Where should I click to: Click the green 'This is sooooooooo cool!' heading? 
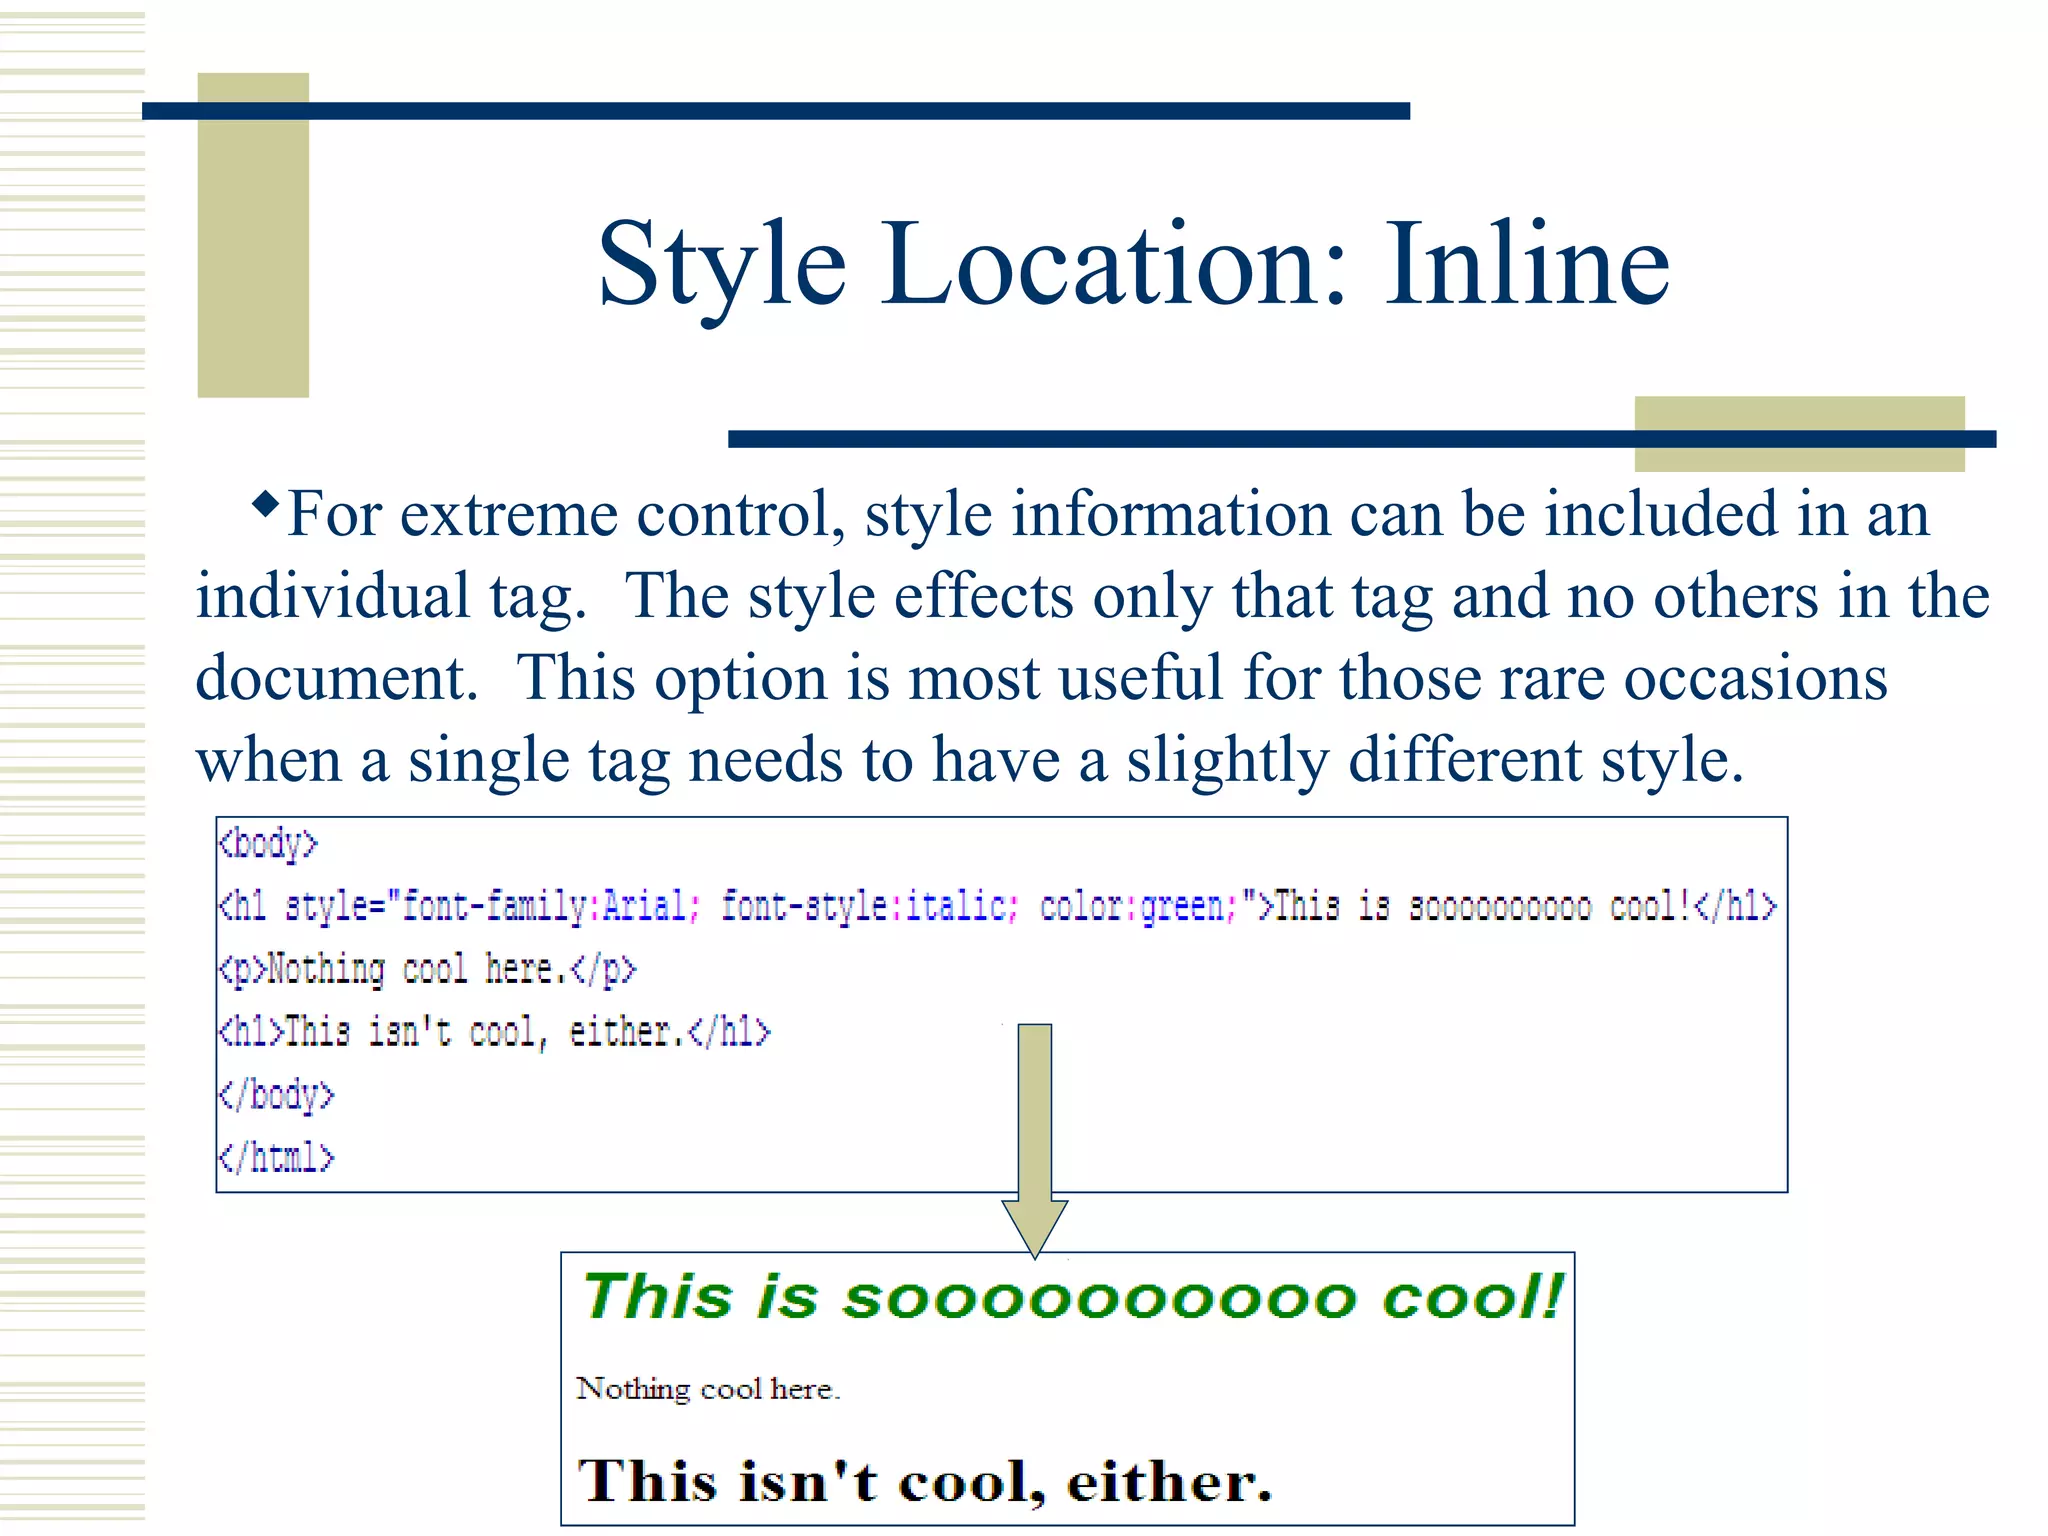pos(1072,1297)
